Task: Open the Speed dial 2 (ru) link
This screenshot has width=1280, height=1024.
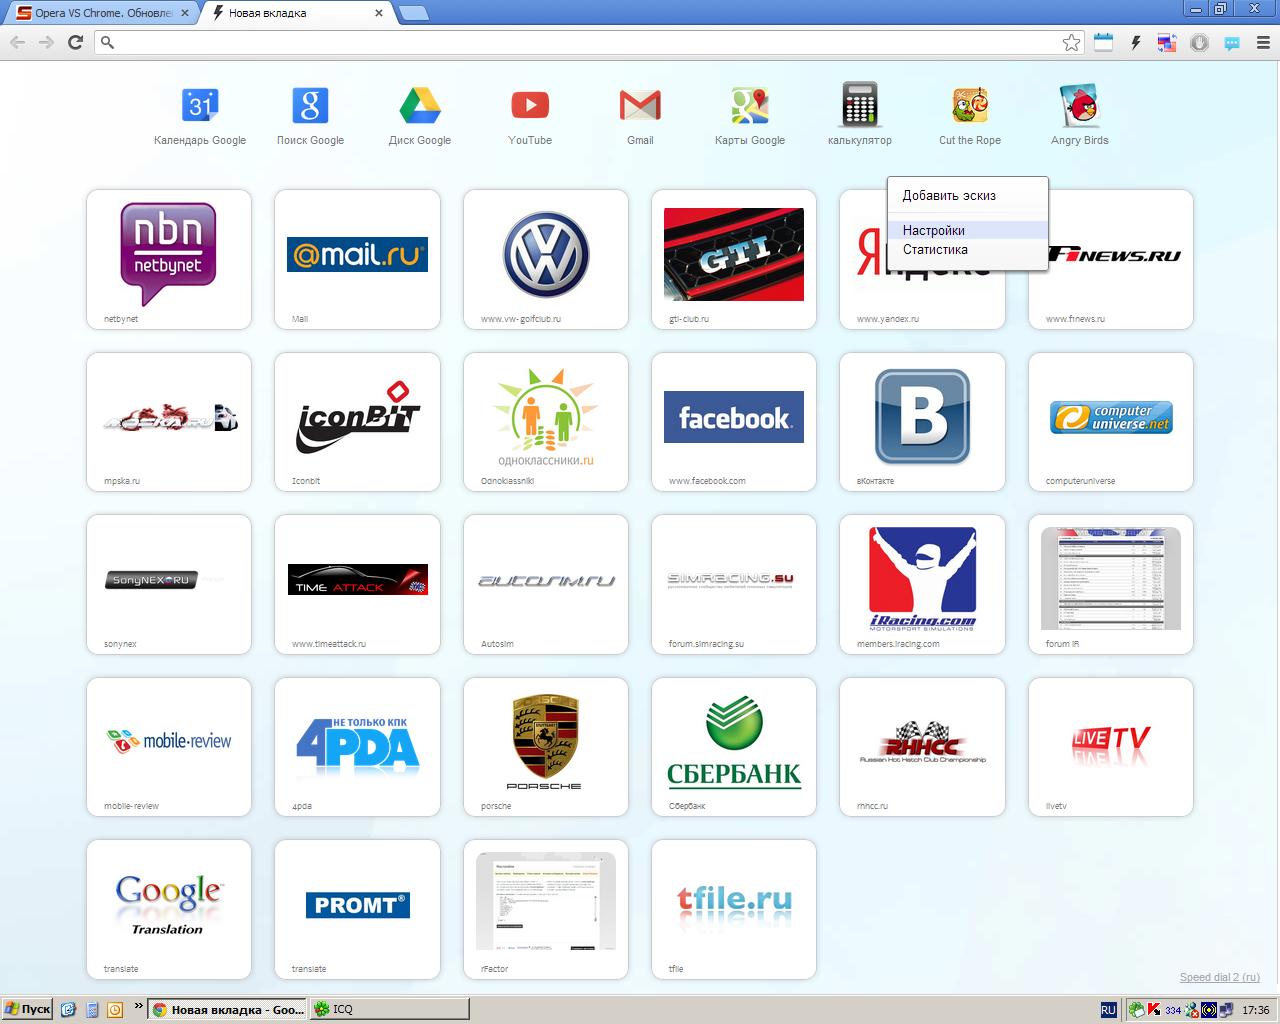Action: tap(1219, 977)
